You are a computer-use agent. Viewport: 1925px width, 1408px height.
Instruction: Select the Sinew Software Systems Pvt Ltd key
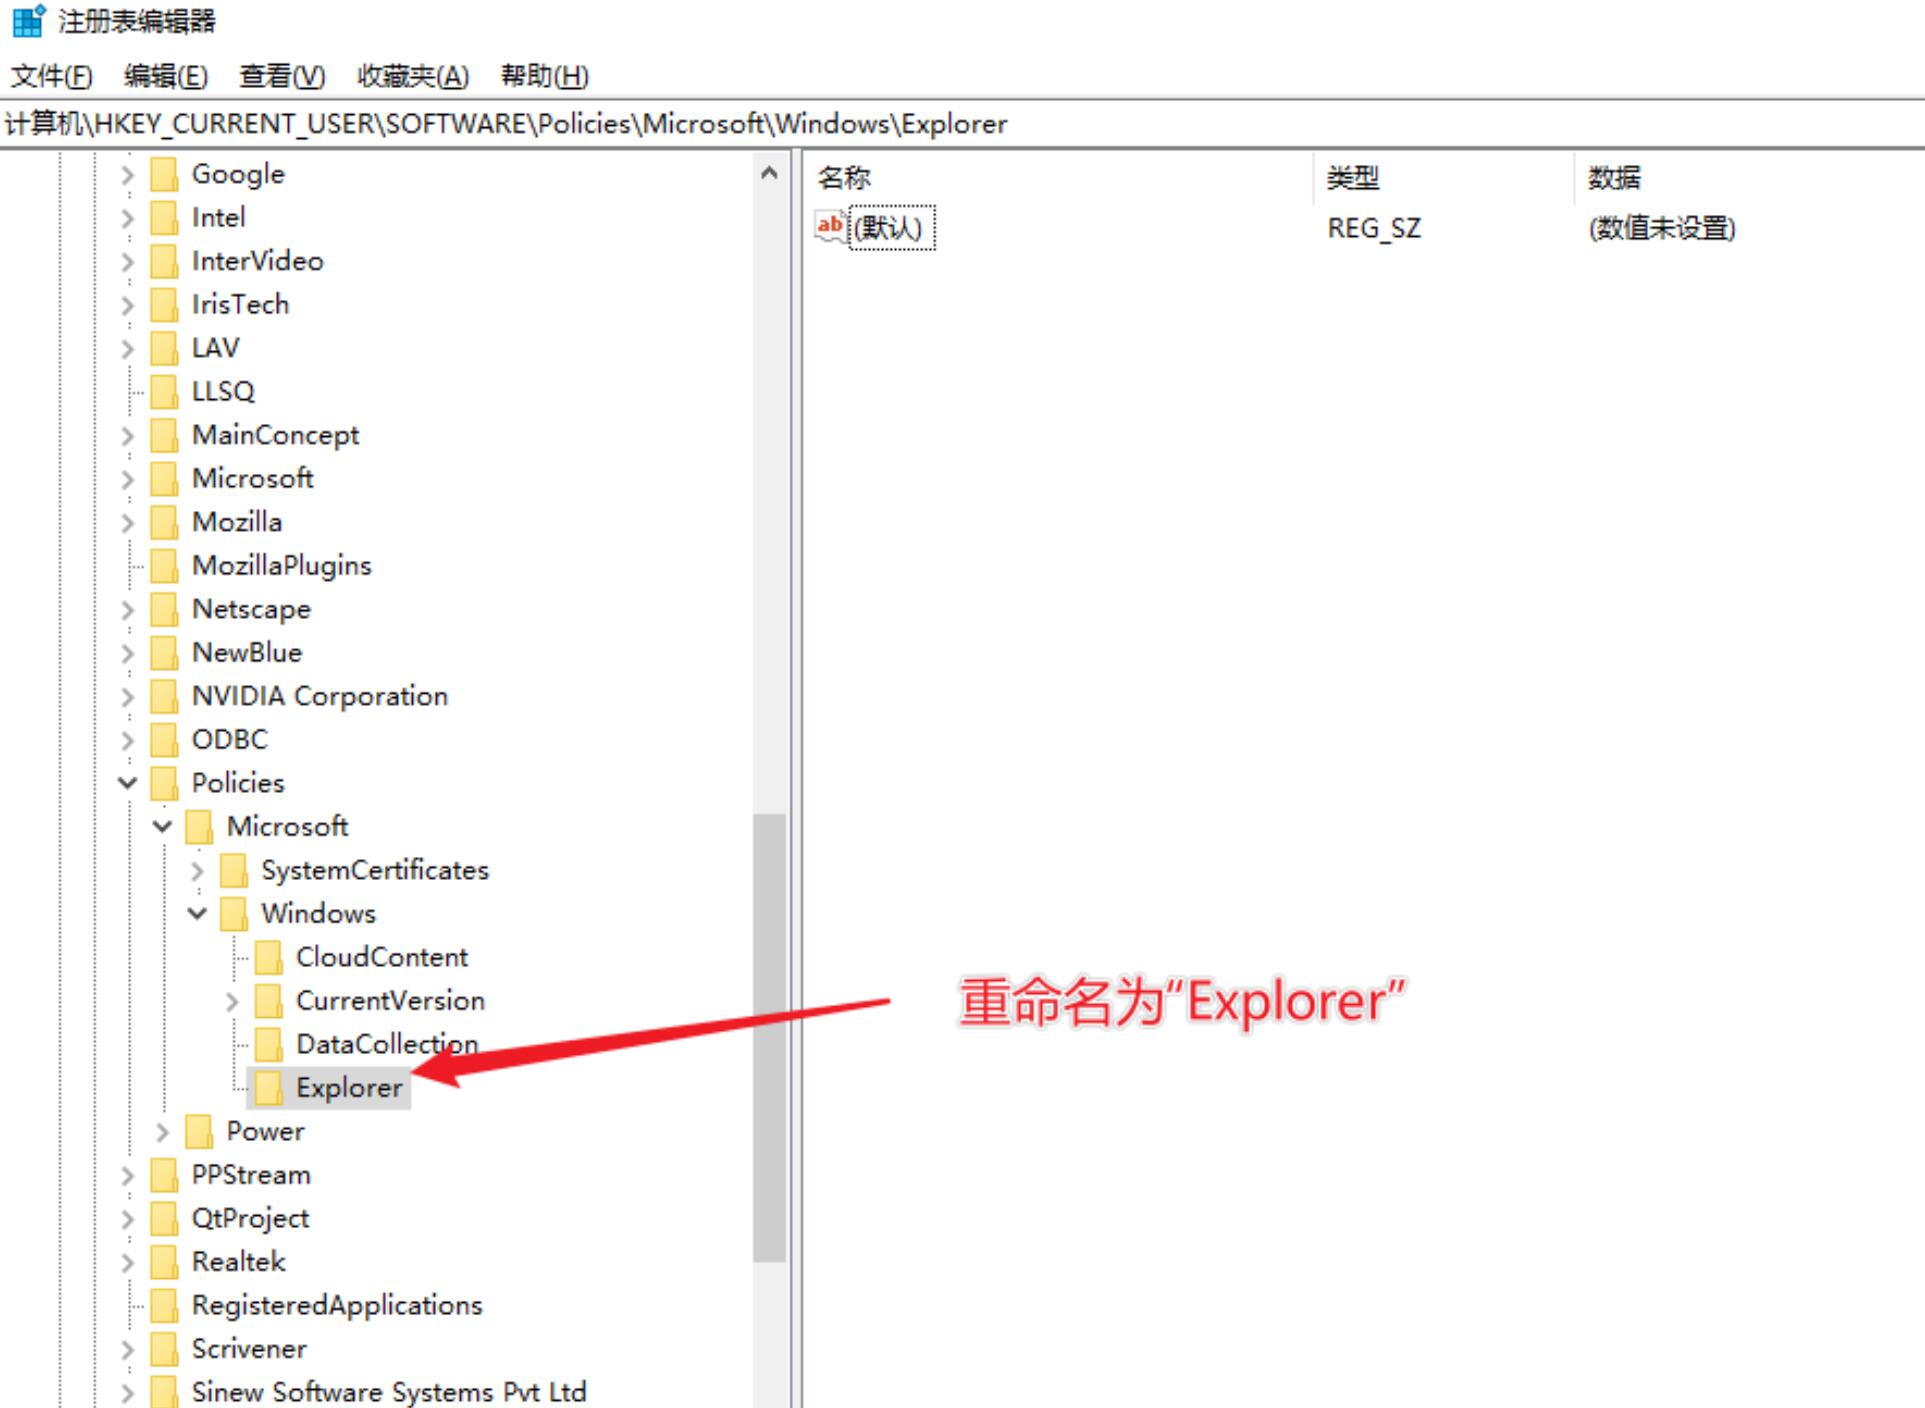(389, 1392)
